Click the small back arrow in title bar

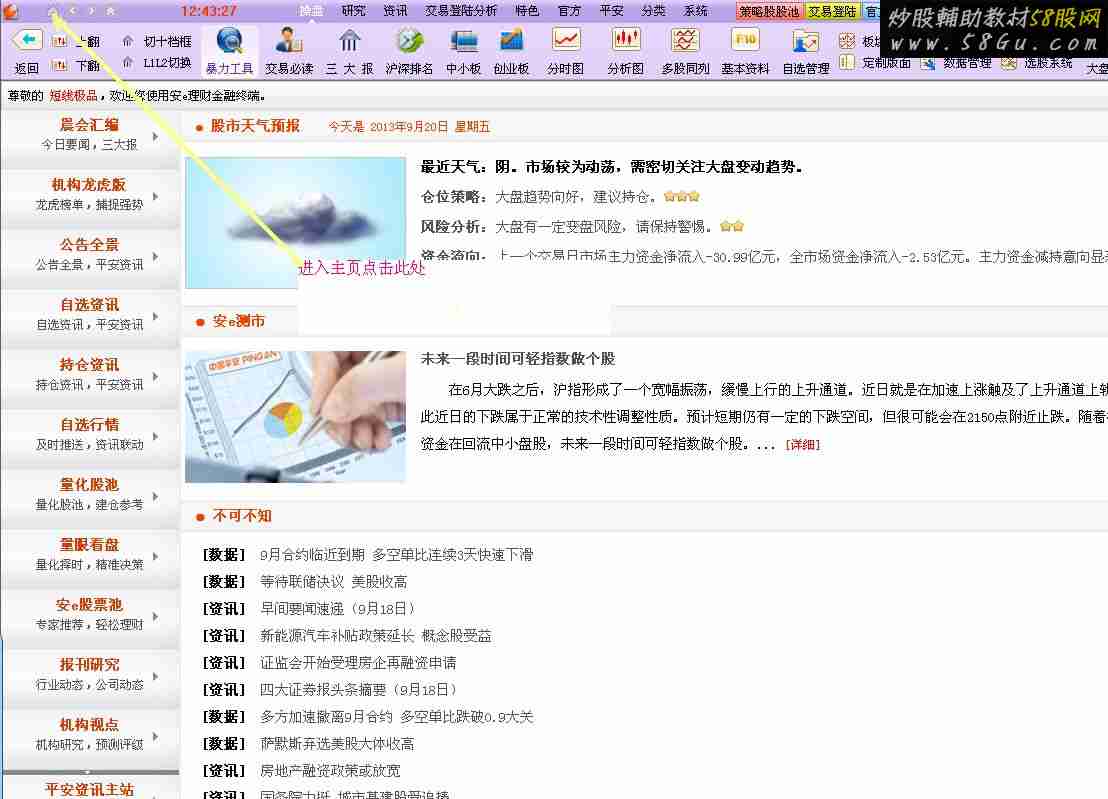[x=72, y=11]
